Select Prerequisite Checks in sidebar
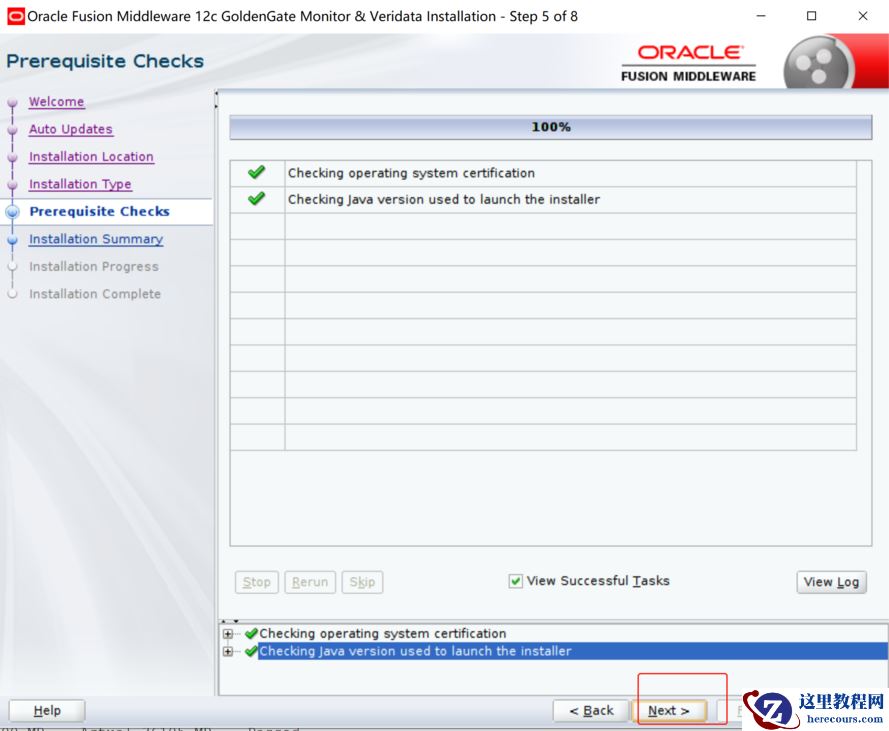 [x=99, y=212]
